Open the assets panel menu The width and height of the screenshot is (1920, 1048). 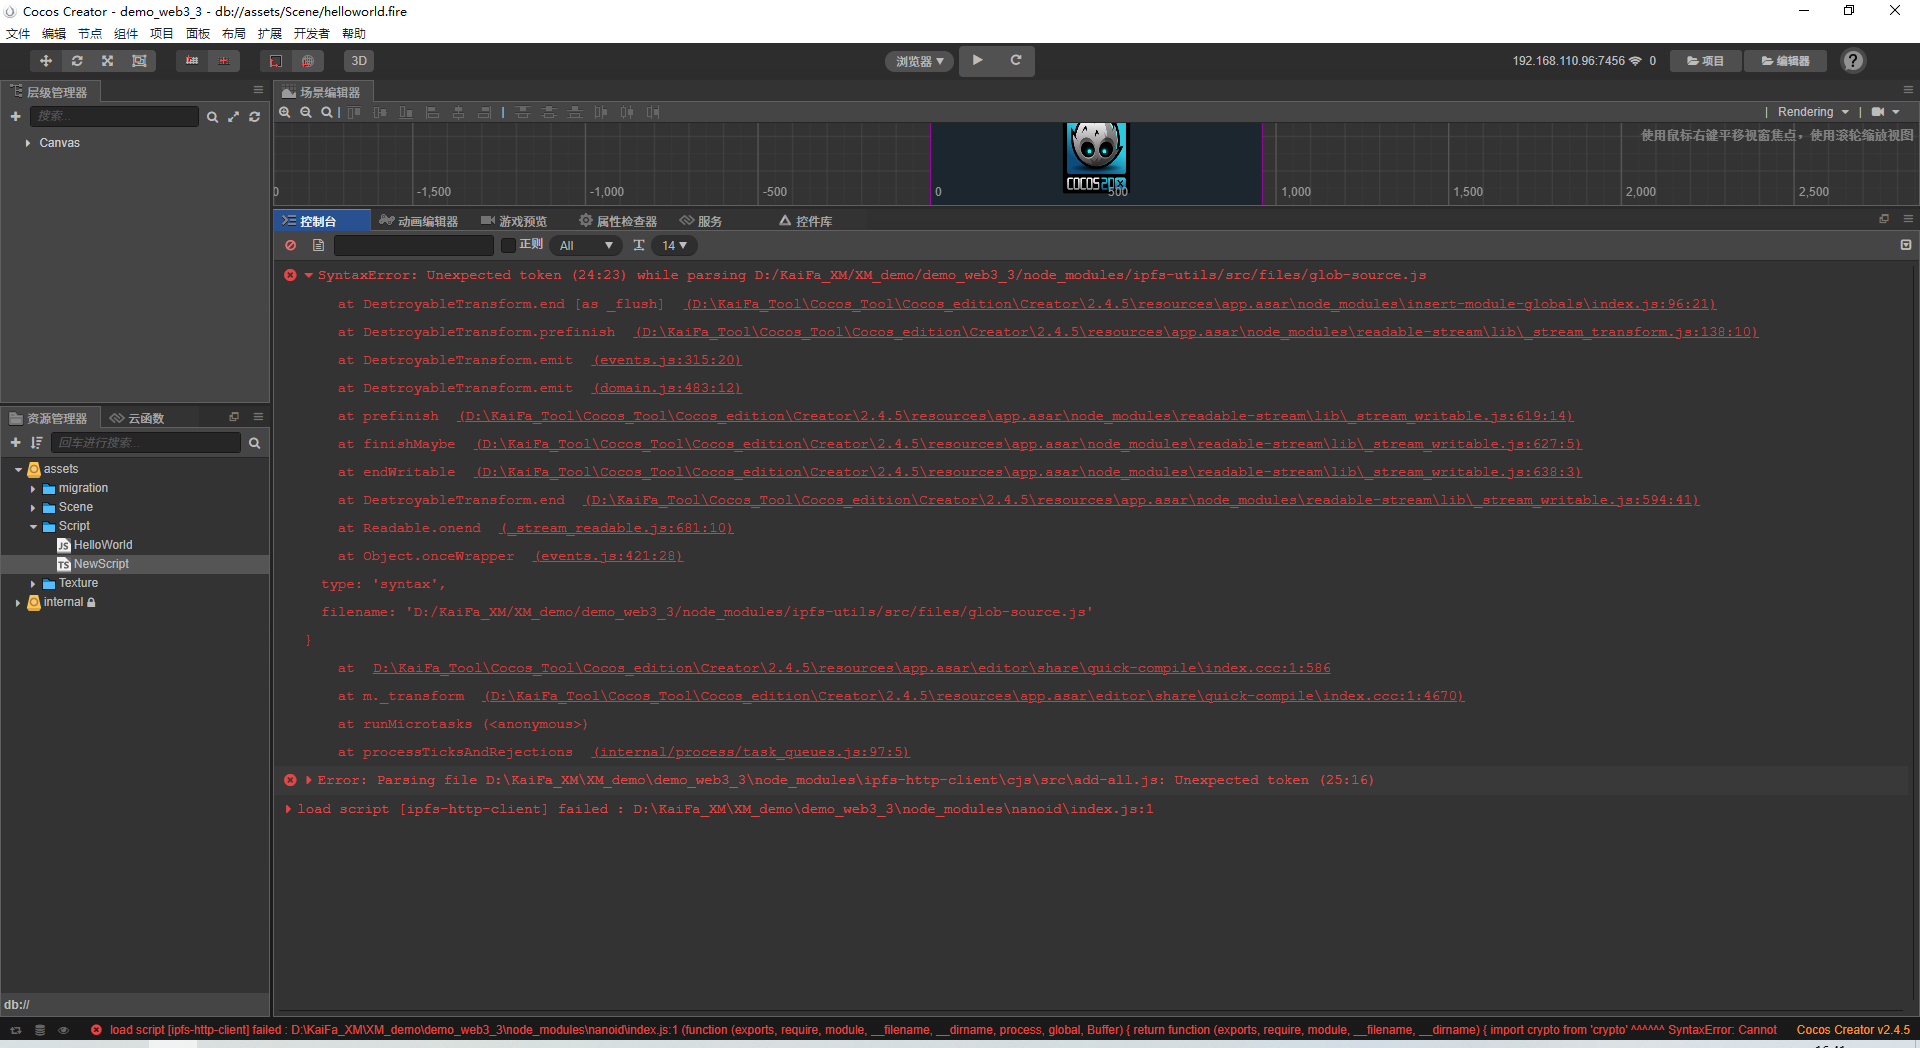coord(258,417)
